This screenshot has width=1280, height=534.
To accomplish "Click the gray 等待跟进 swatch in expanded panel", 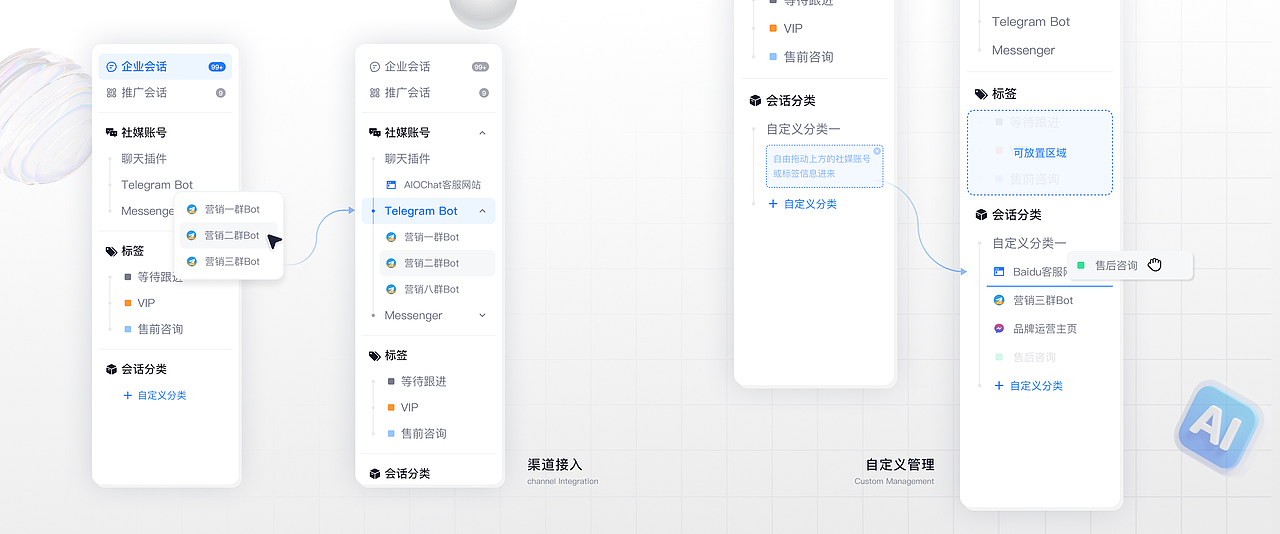I will click(x=392, y=382).
